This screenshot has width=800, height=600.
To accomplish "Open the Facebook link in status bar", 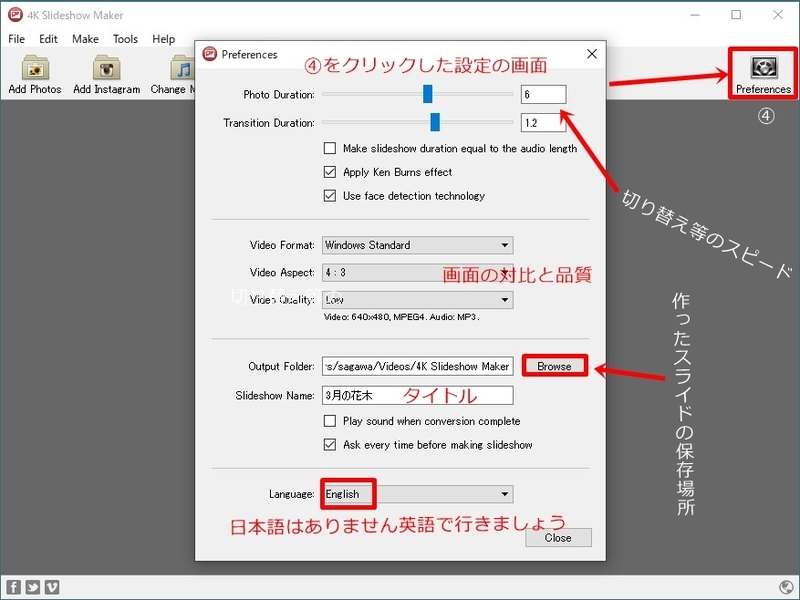I will (x=14, y=587).
